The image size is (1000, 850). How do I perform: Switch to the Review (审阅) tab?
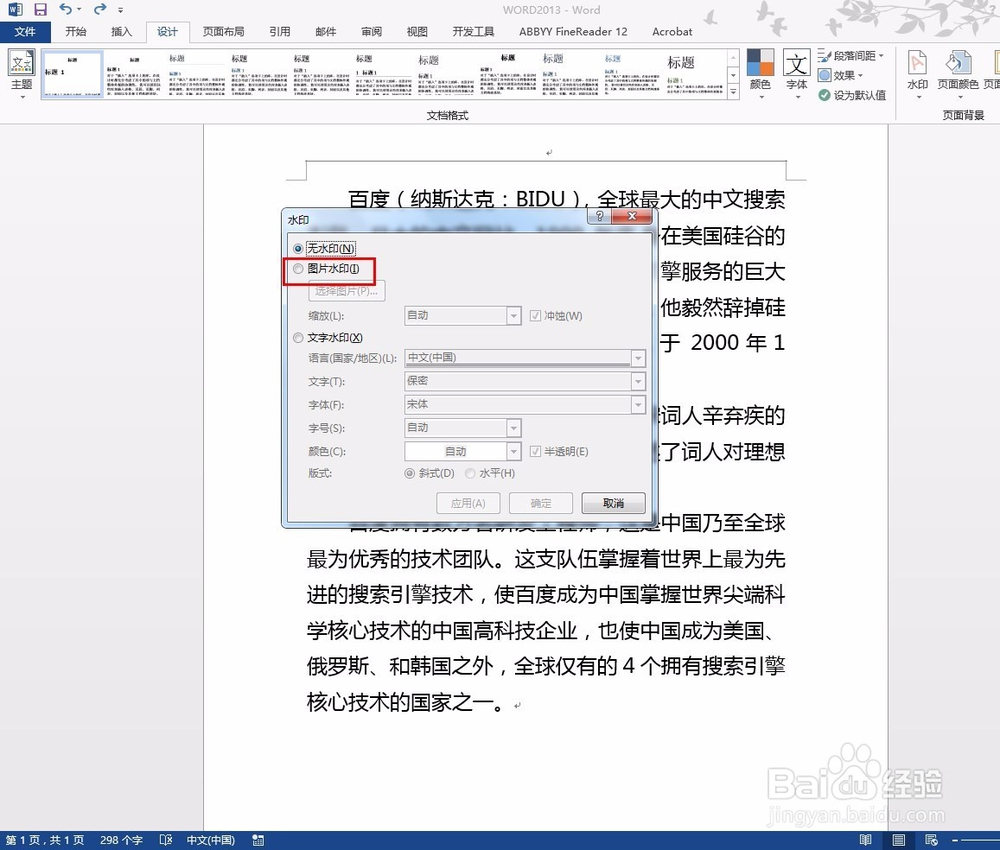[x=371, y=31]
